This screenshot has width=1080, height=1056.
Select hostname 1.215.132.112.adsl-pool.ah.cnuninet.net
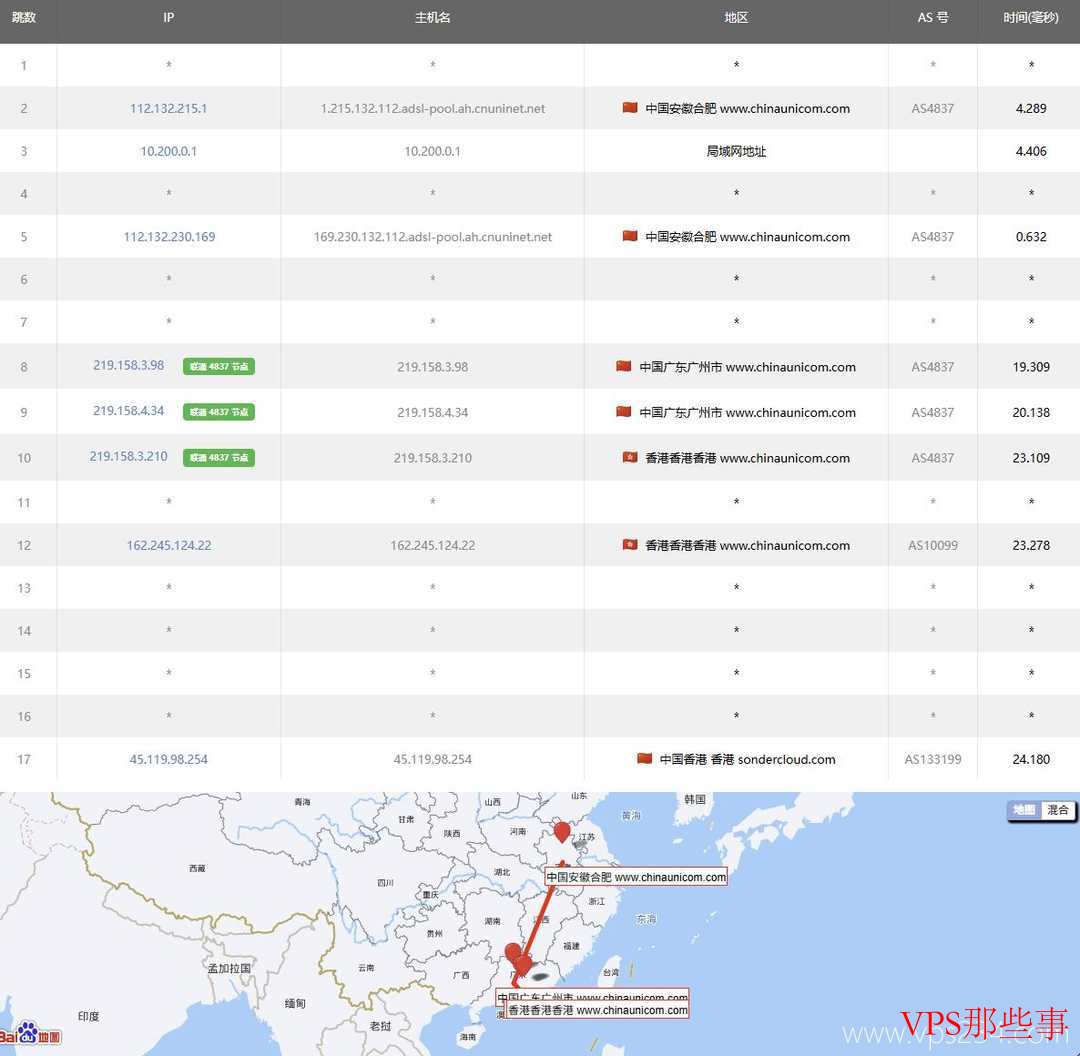coord(433,108)
